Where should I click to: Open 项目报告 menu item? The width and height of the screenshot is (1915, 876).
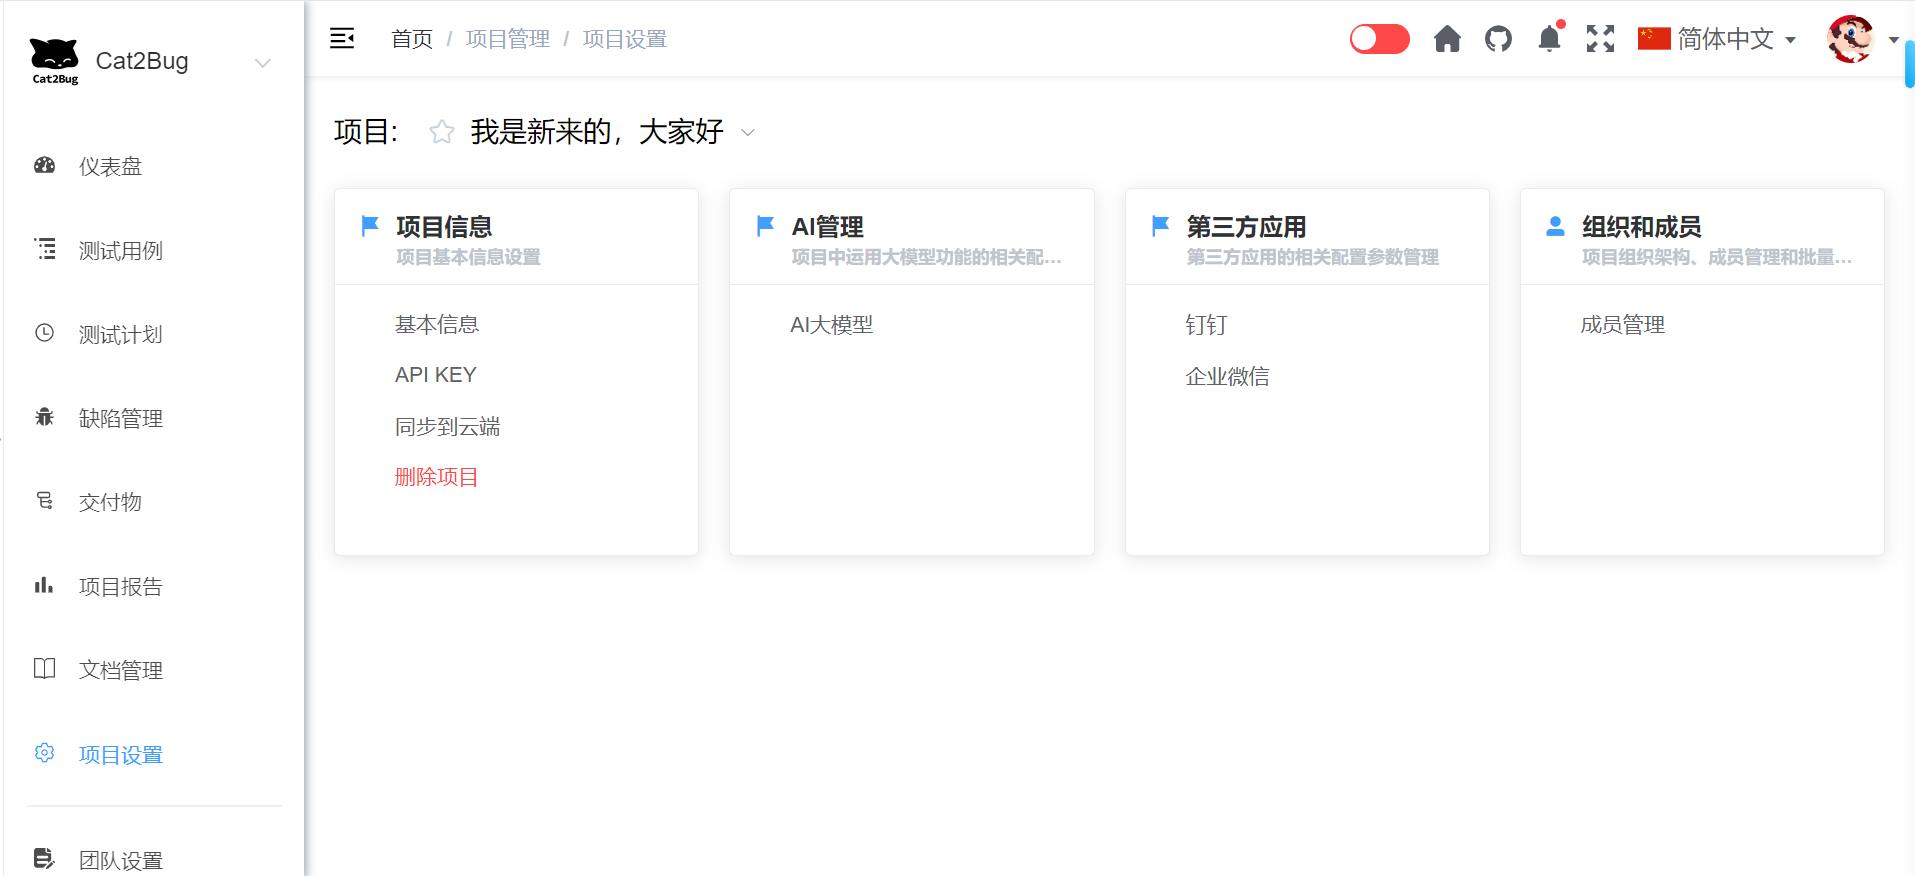pyautogui.click(x=121, y=586)
